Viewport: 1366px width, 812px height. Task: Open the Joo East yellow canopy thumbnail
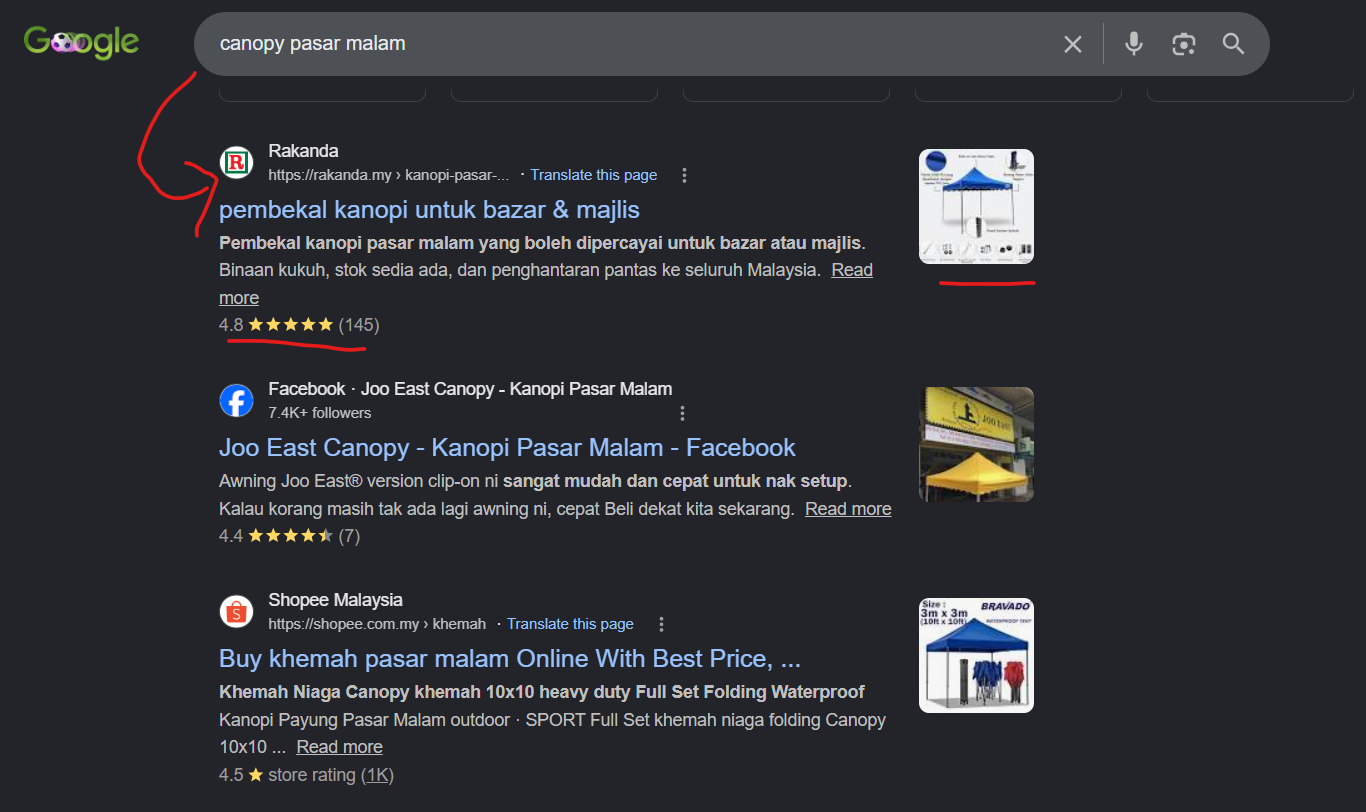point(976,444)
